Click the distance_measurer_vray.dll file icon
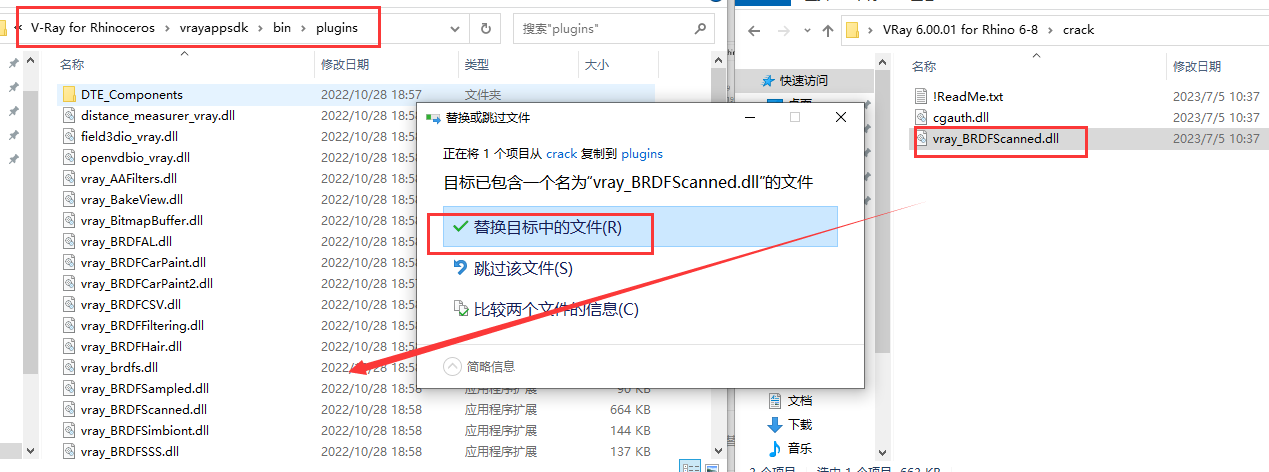Viewport: 1269px width, 472px height. coord(69,115)
